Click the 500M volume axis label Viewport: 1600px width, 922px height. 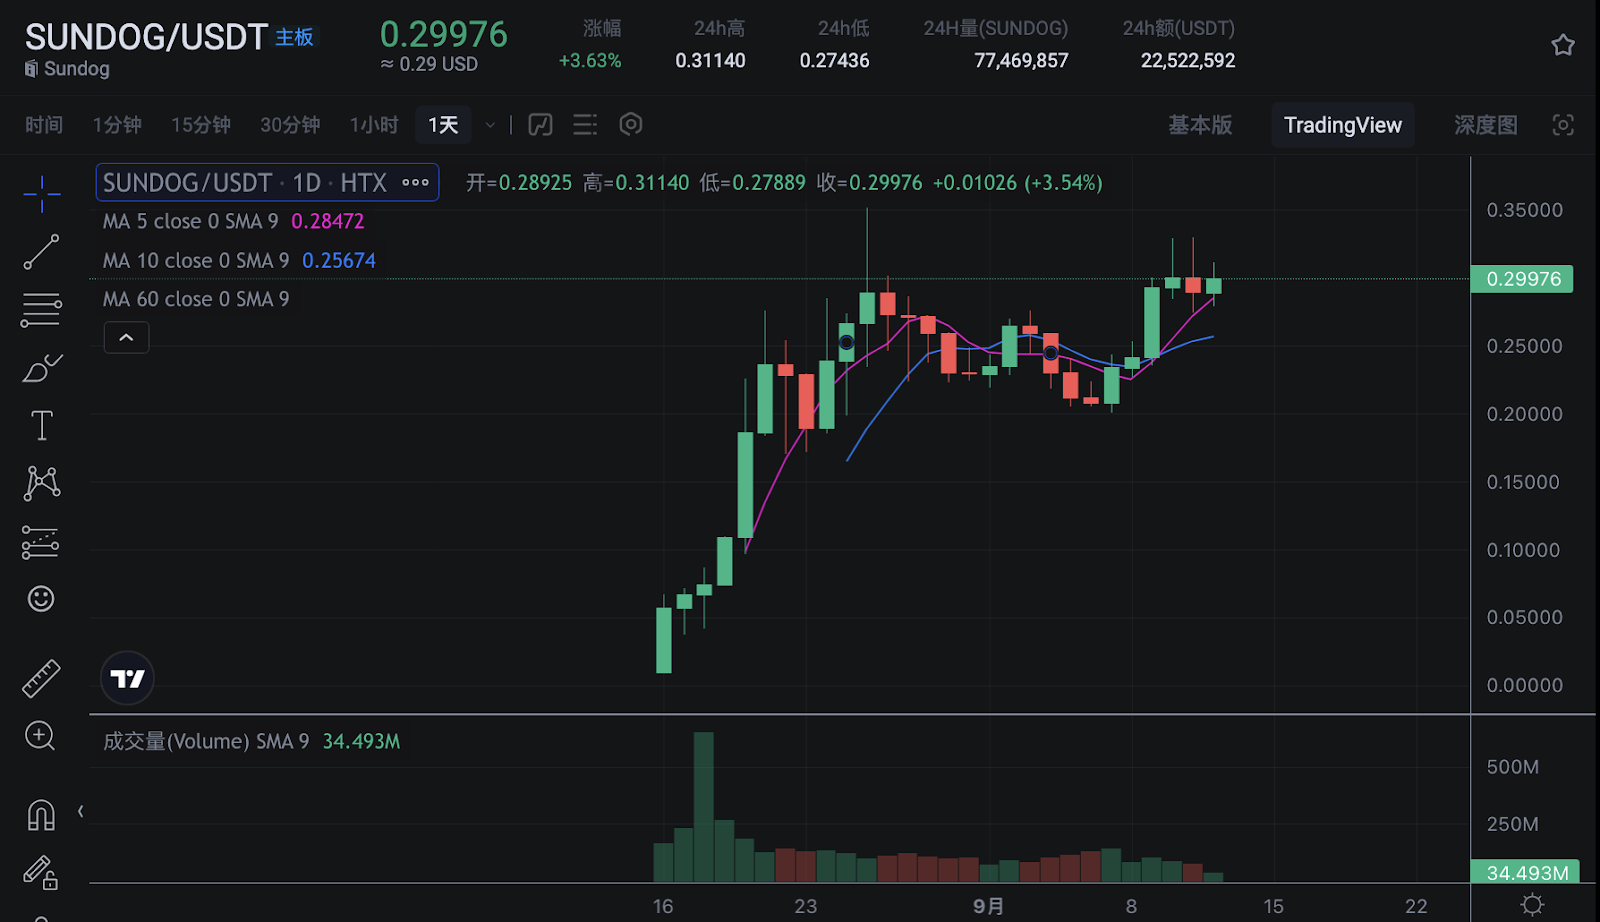coord(1512,767)
